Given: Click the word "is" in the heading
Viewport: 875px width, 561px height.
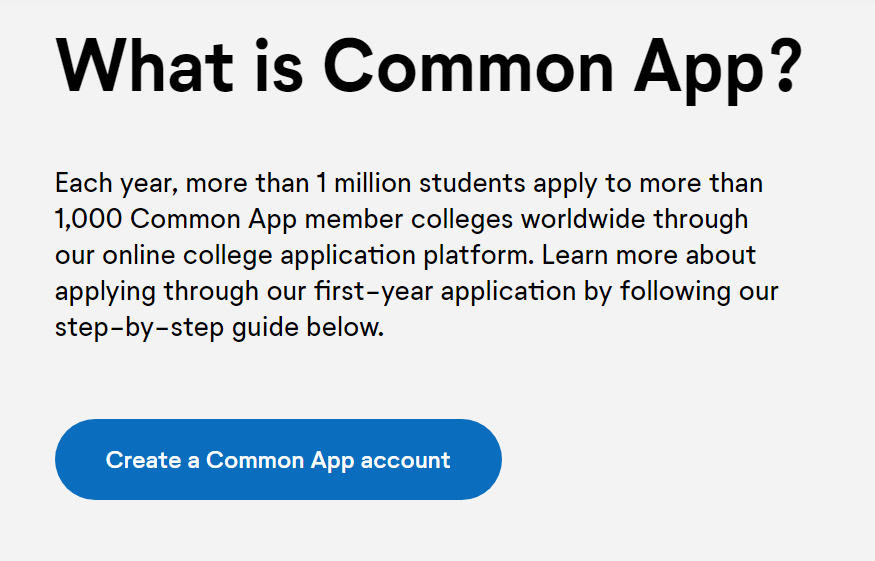Looking at the screenshot, I should tap(281, 65).
